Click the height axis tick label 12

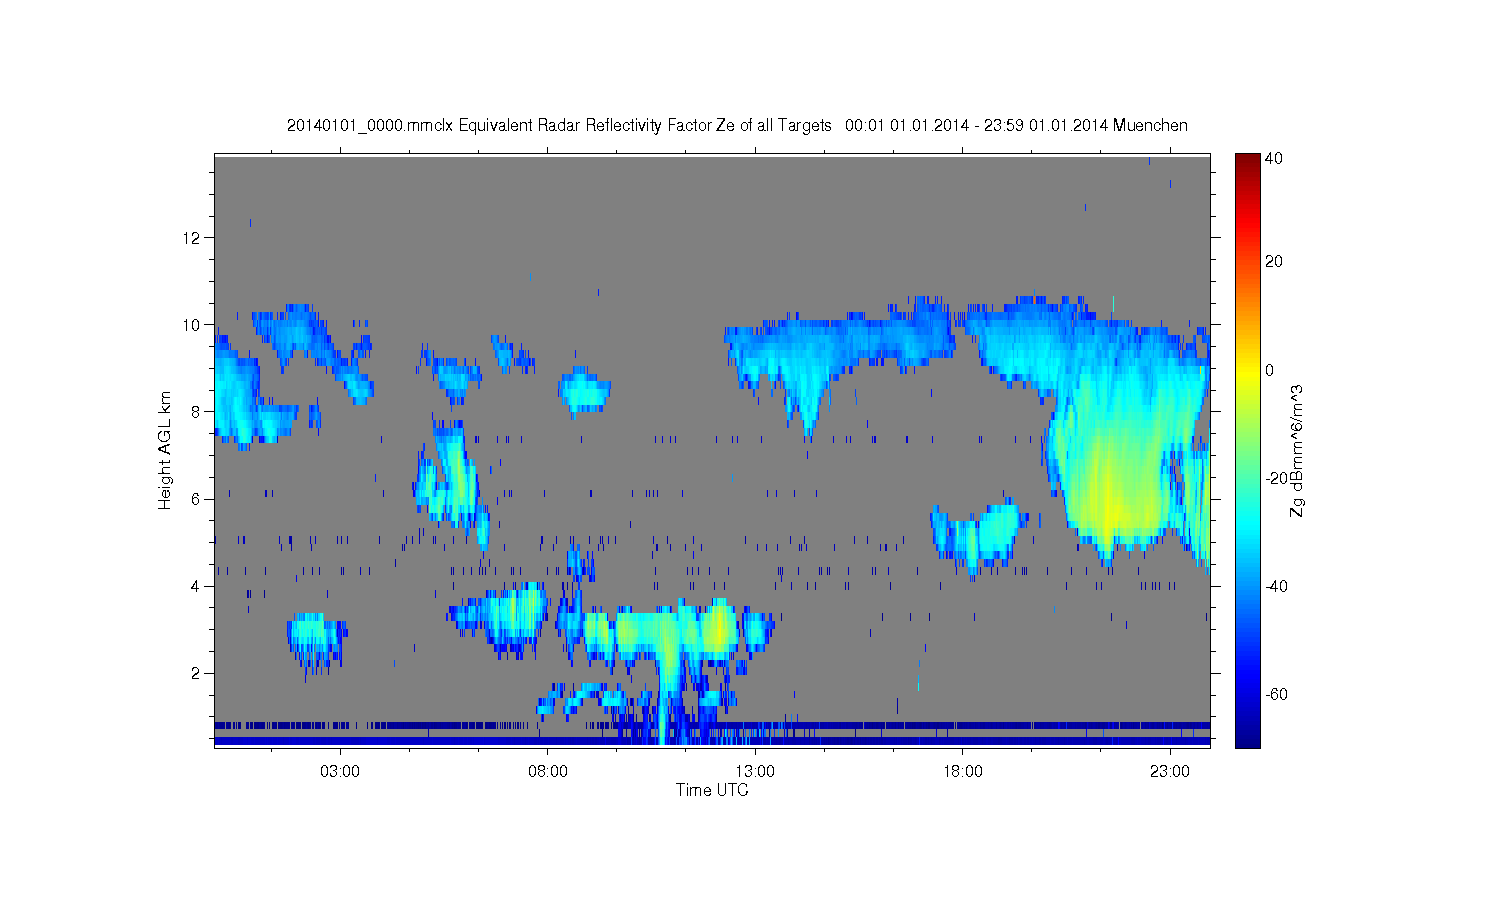point(193,238)
